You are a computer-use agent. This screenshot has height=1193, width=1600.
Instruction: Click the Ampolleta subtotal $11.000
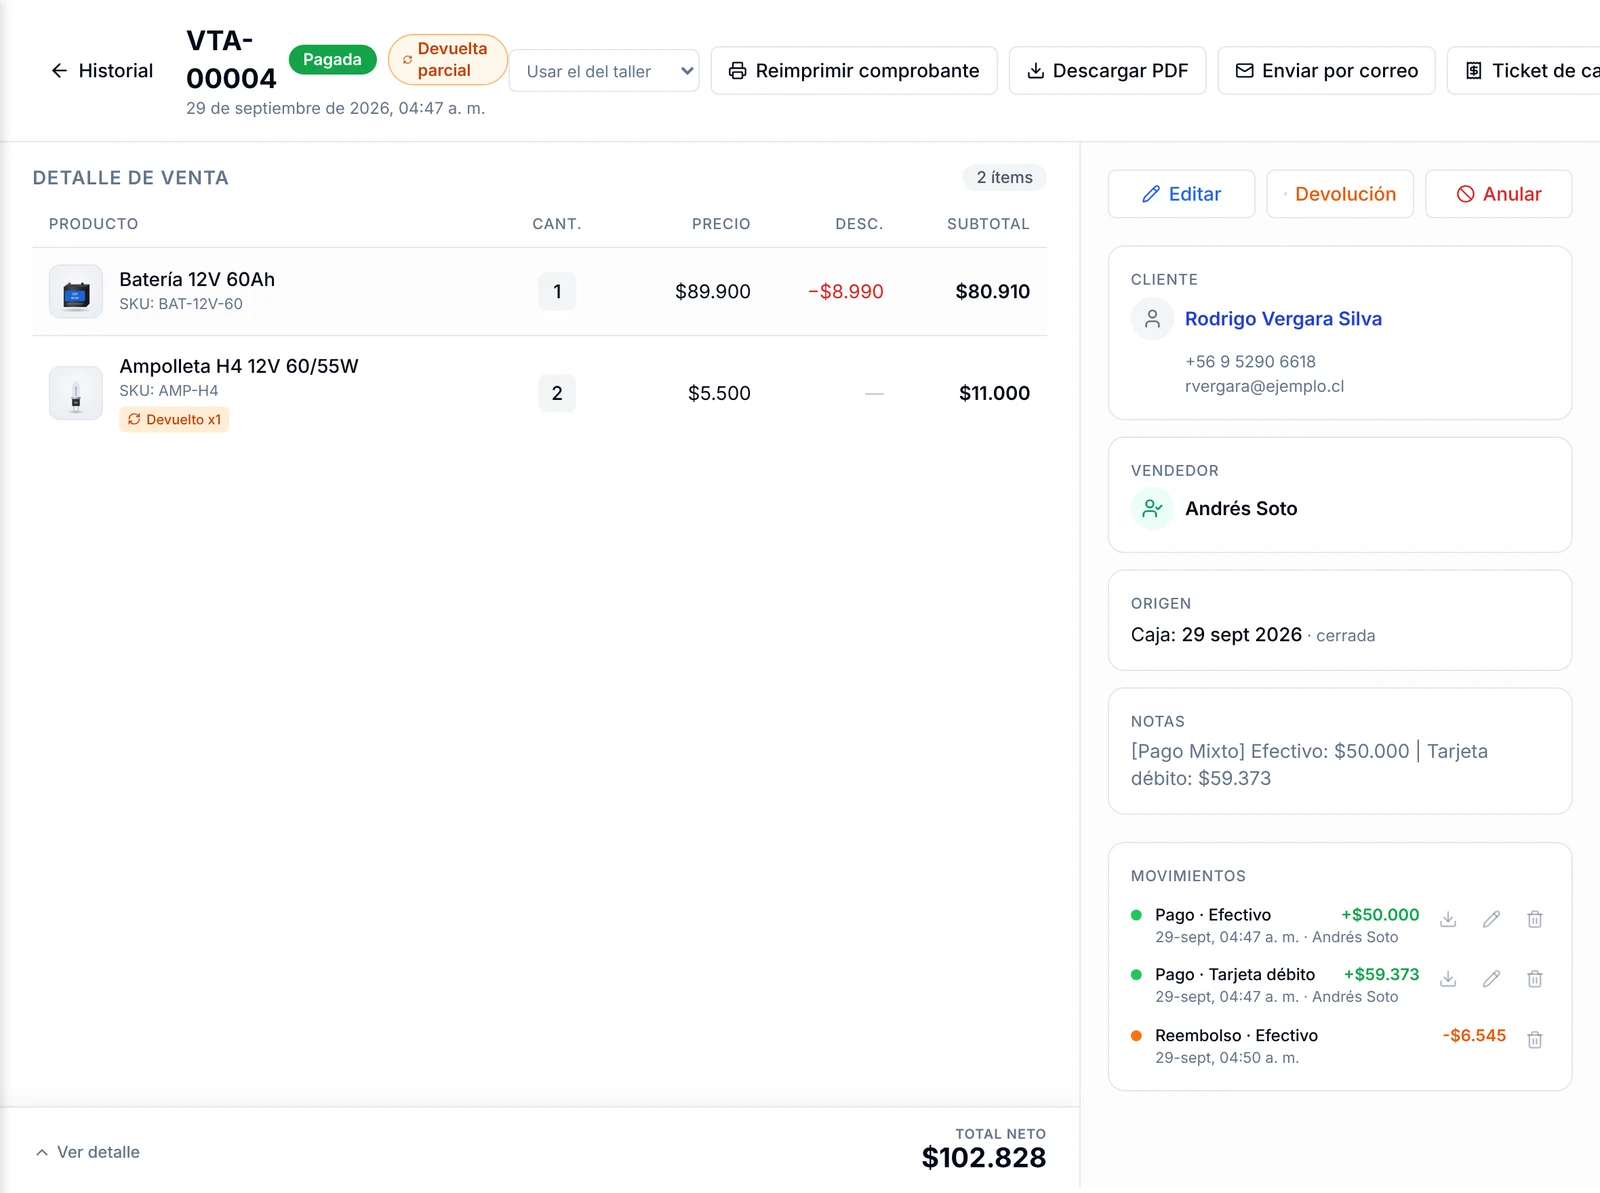point(994,393)
